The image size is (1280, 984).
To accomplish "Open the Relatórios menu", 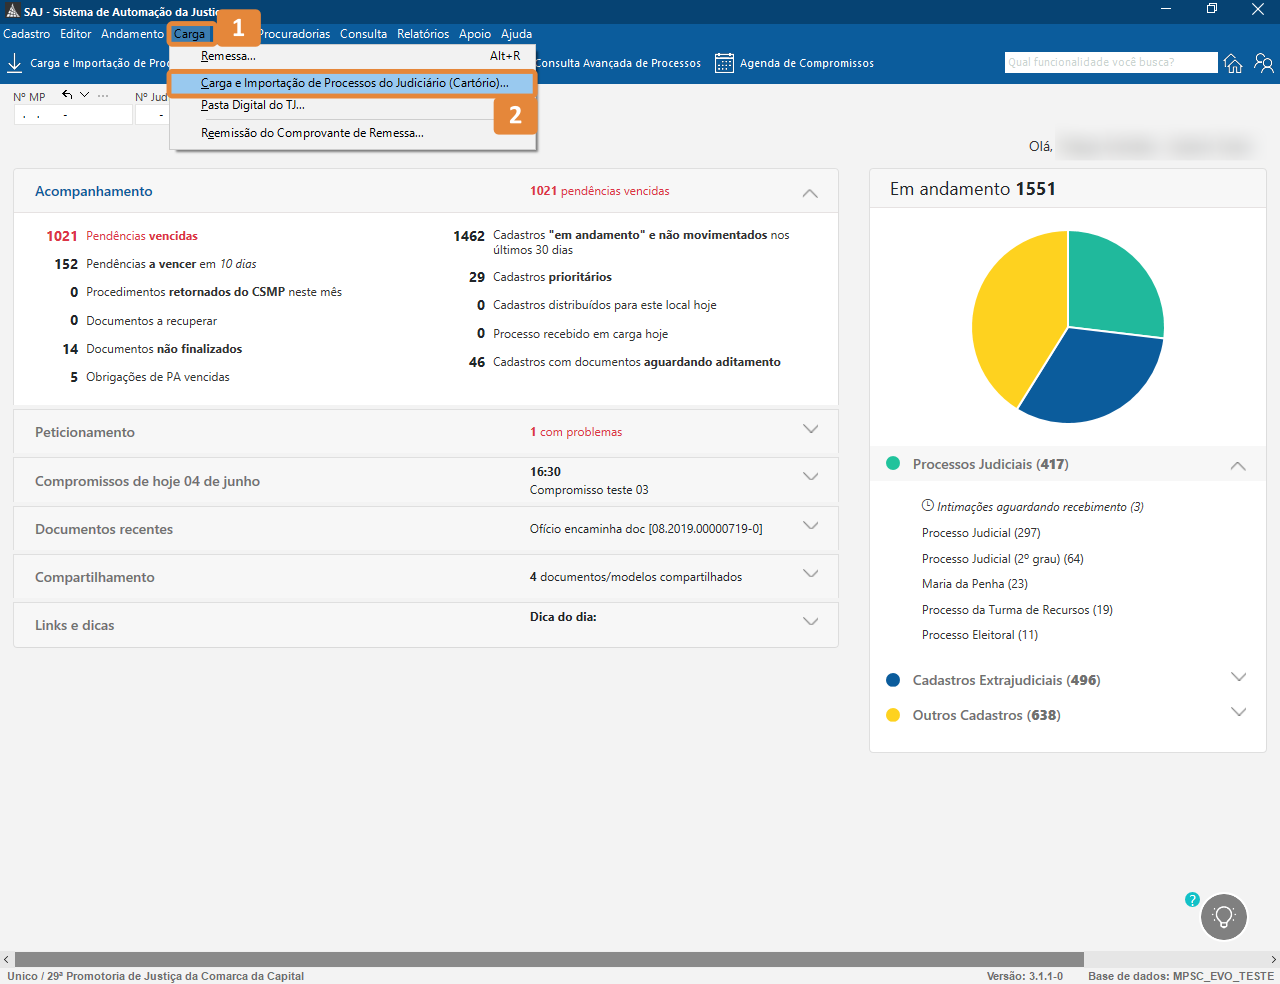I will tap(423, 34).
